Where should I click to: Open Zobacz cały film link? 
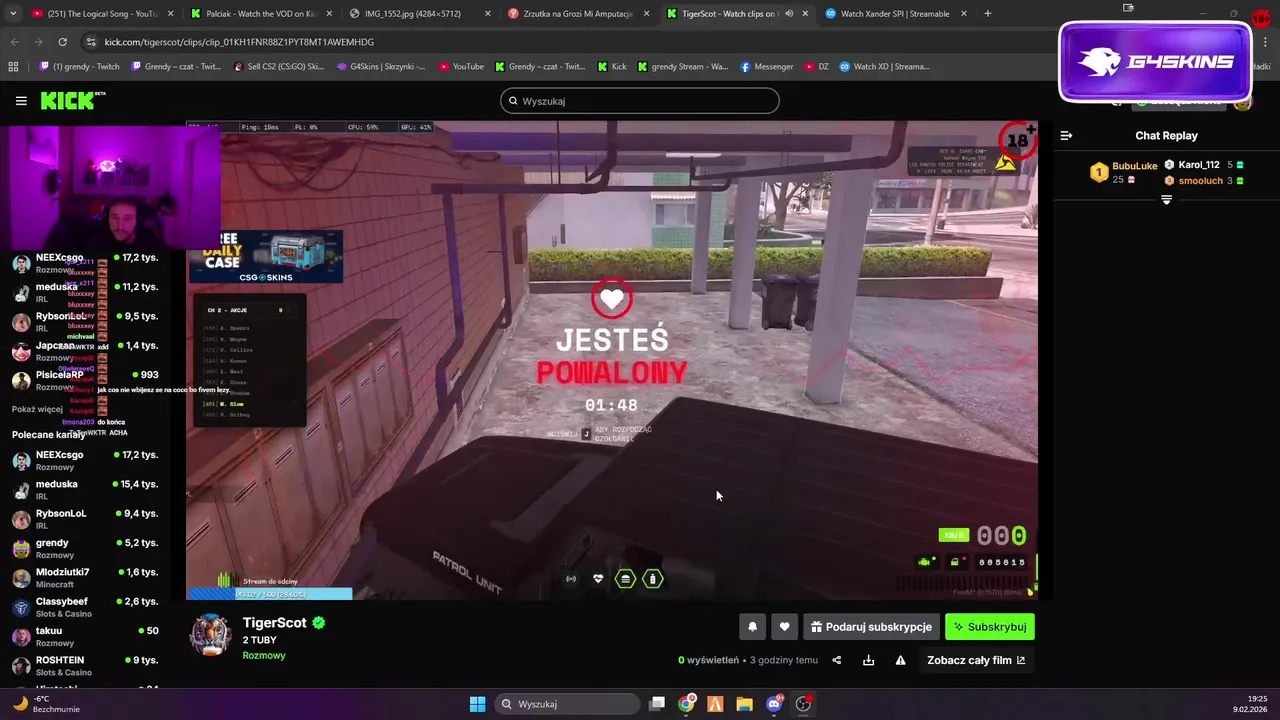(976, 660)
